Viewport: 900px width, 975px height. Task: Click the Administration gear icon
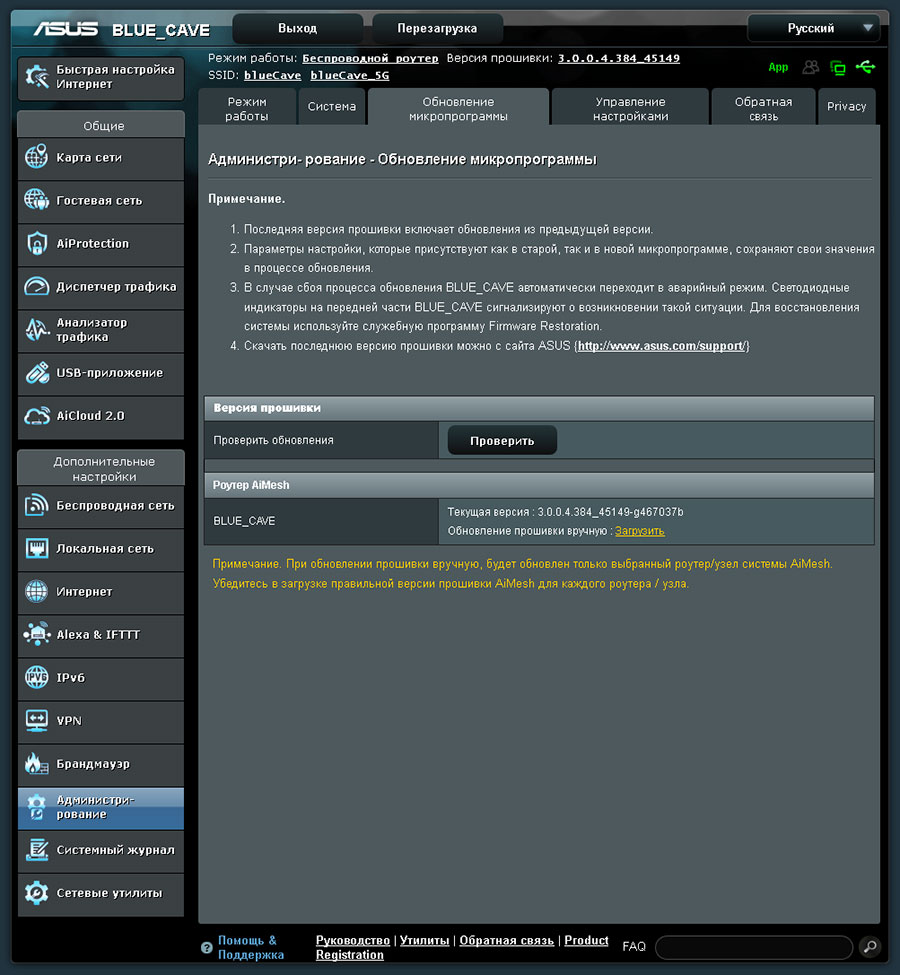click(37, 806)
